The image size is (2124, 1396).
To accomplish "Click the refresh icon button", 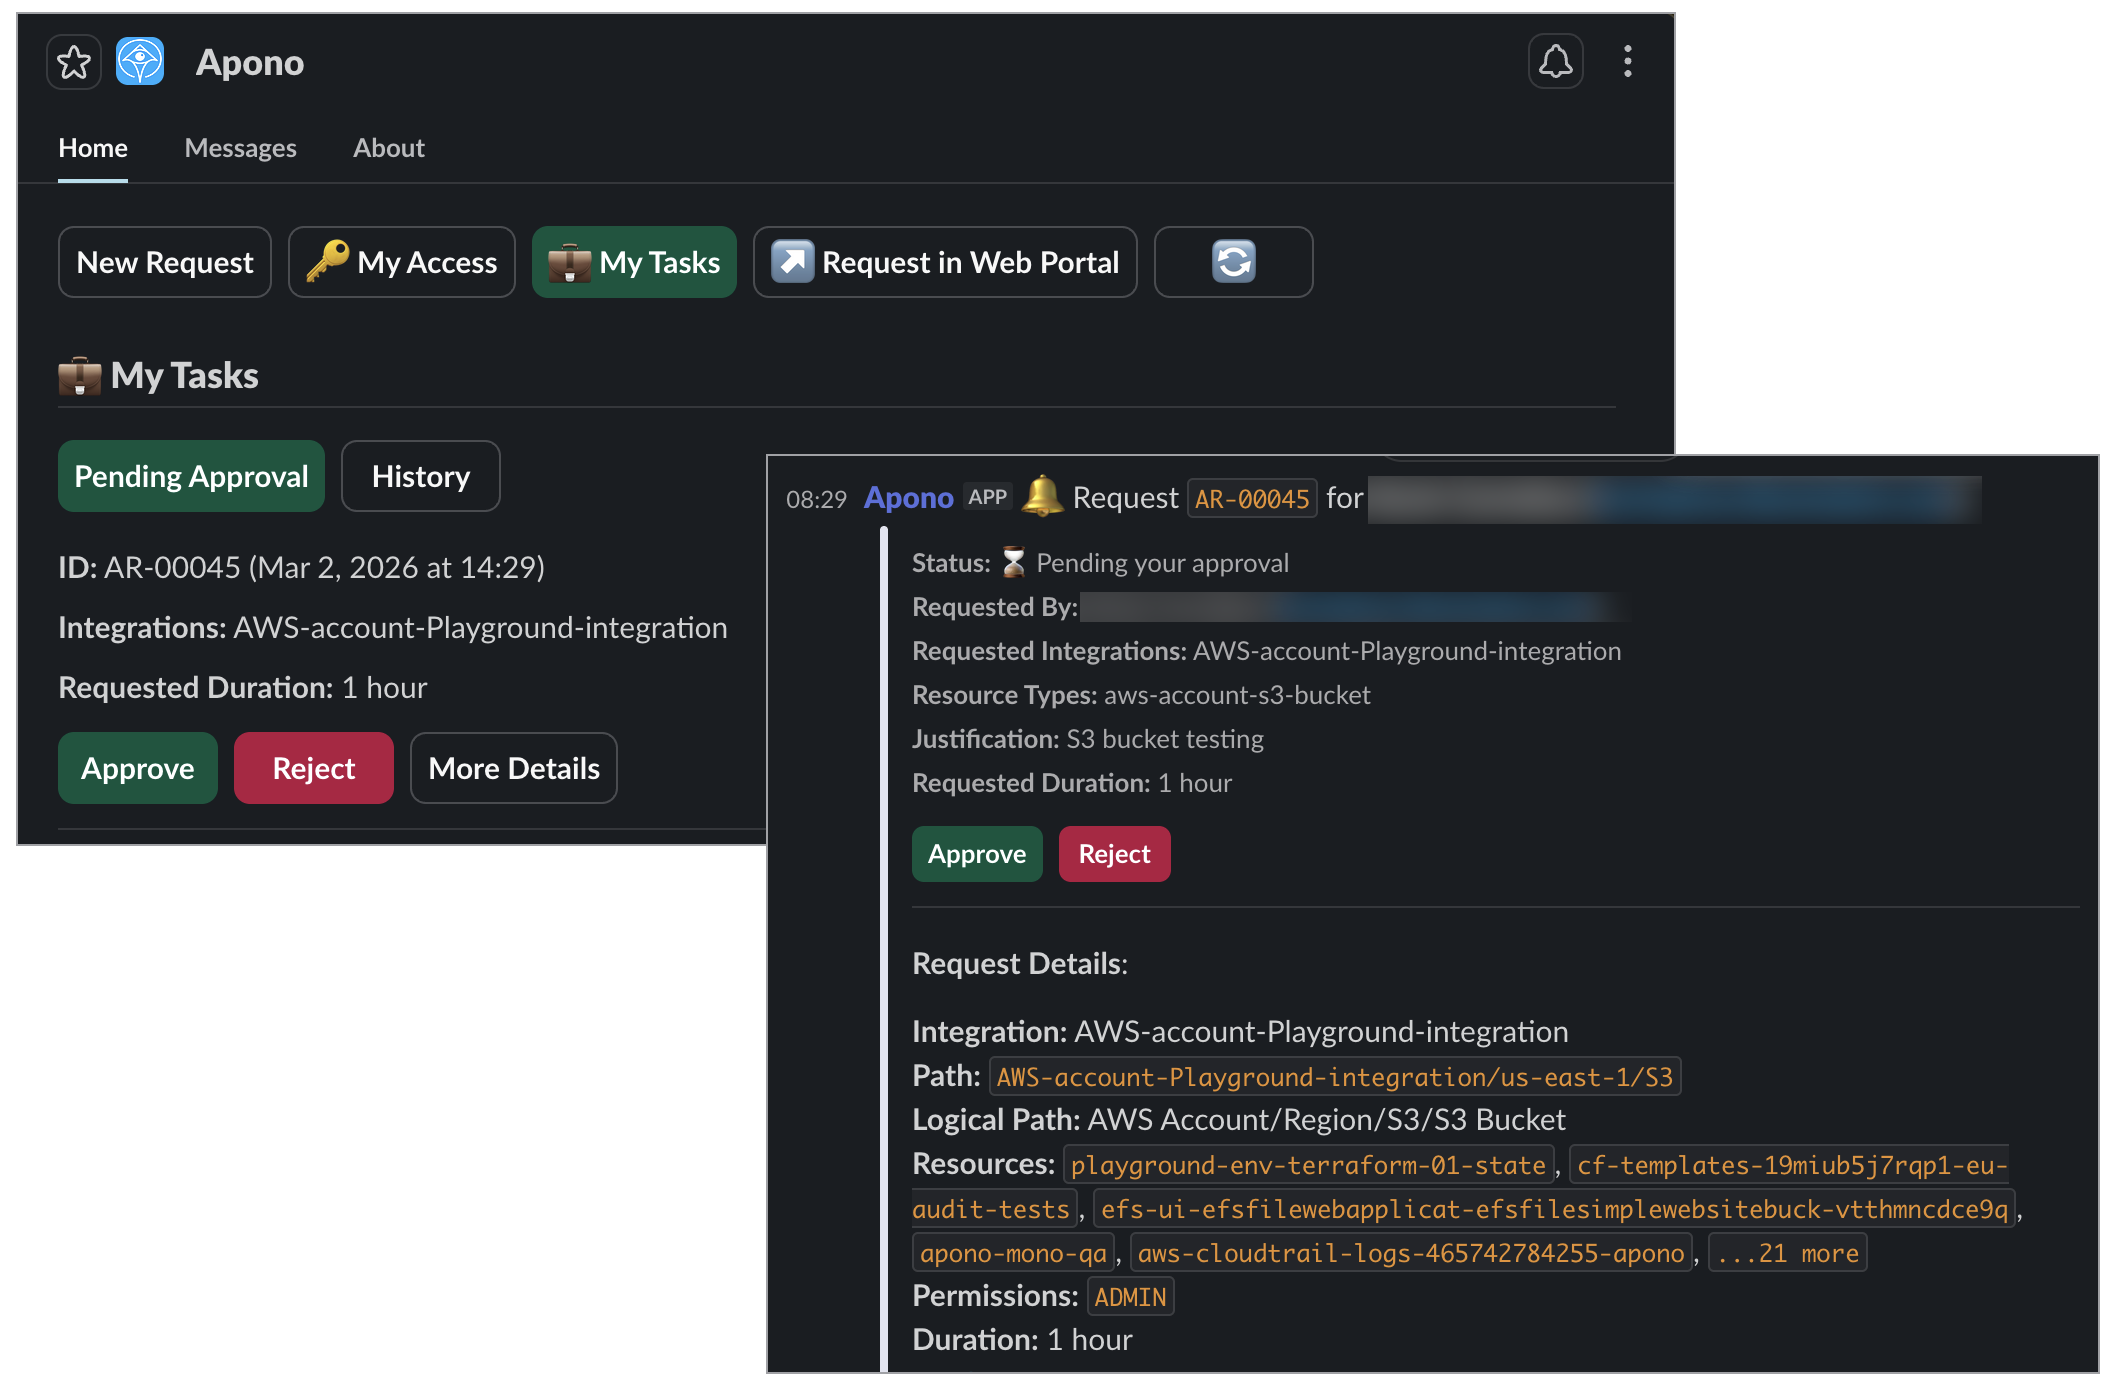I will pyautogui.click(x=1233, y=262).
